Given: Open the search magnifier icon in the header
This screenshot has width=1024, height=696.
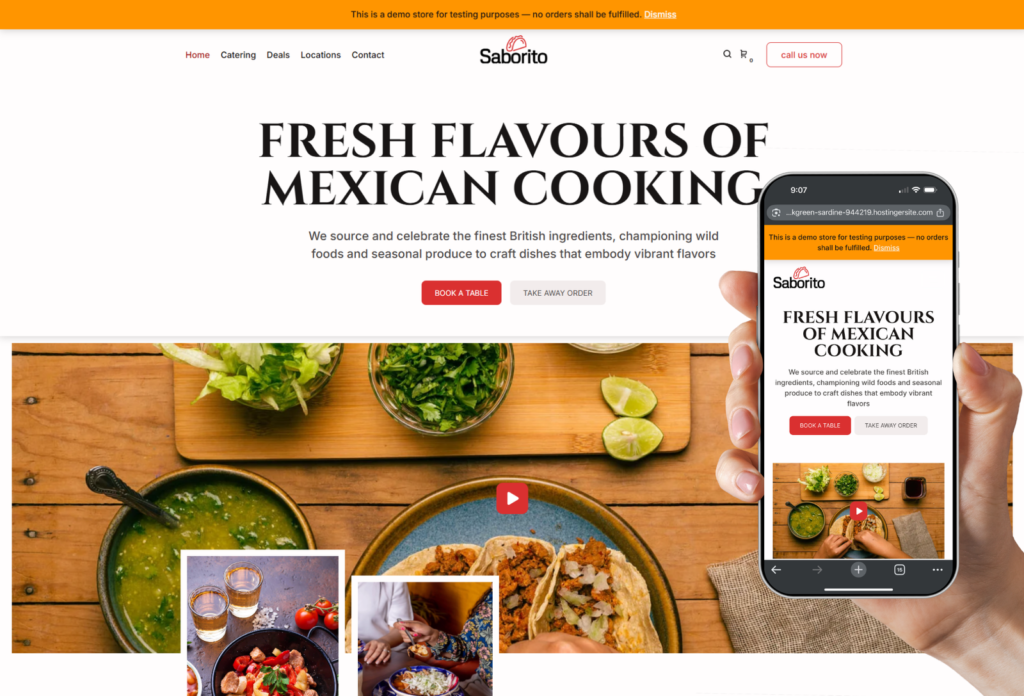Looking at the screenshot, I should (x=727, y=54).
